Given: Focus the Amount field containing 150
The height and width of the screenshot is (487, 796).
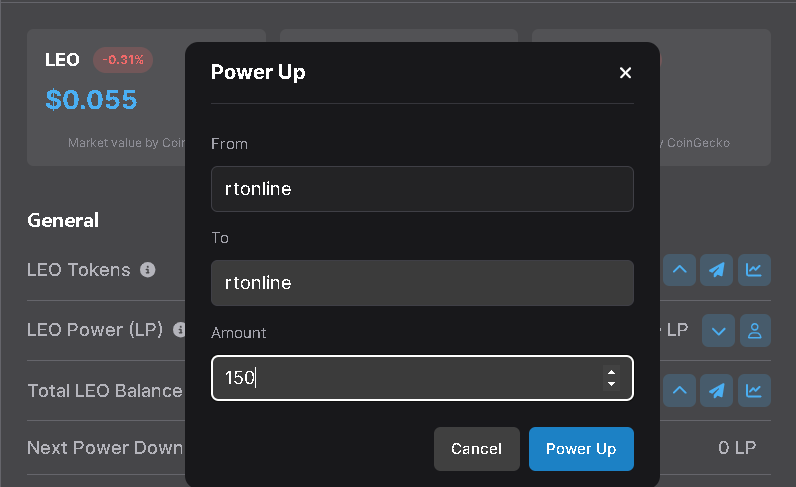Looking at the screenshot, I should pos(422,378).
